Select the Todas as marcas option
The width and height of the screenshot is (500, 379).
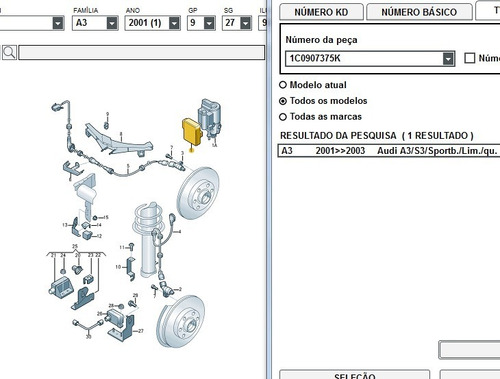pos(283,117)
